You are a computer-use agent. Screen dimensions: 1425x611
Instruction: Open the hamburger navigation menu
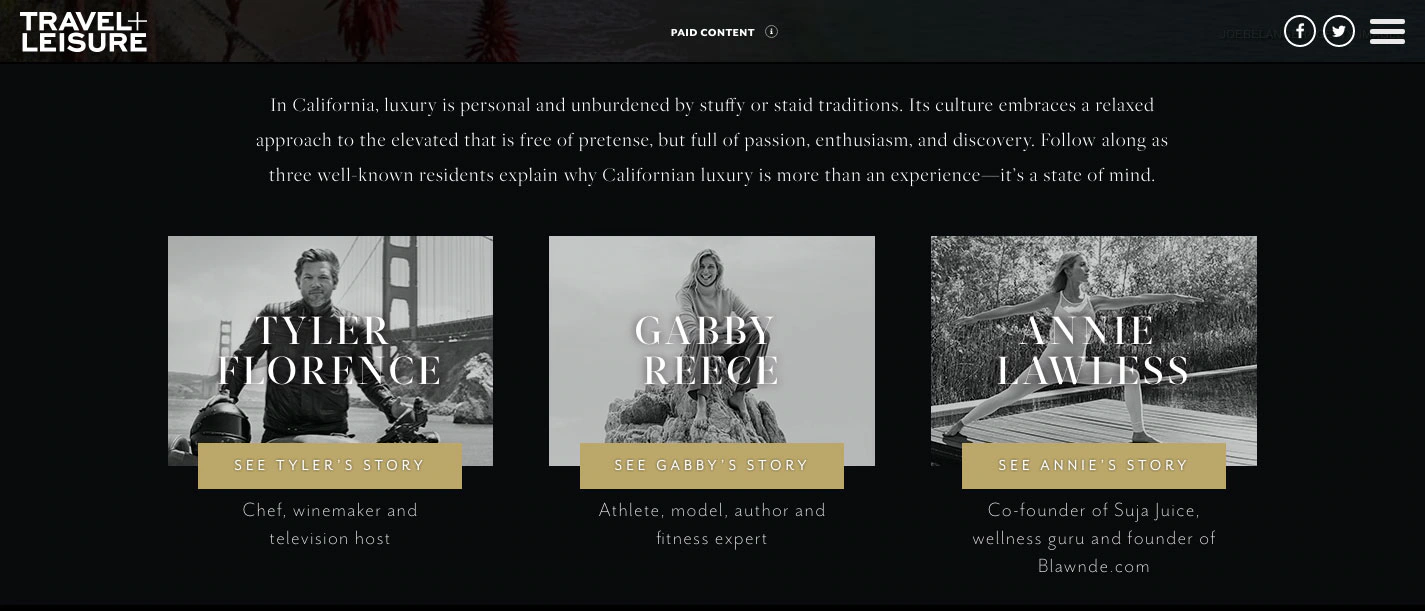click(1387, 31)
